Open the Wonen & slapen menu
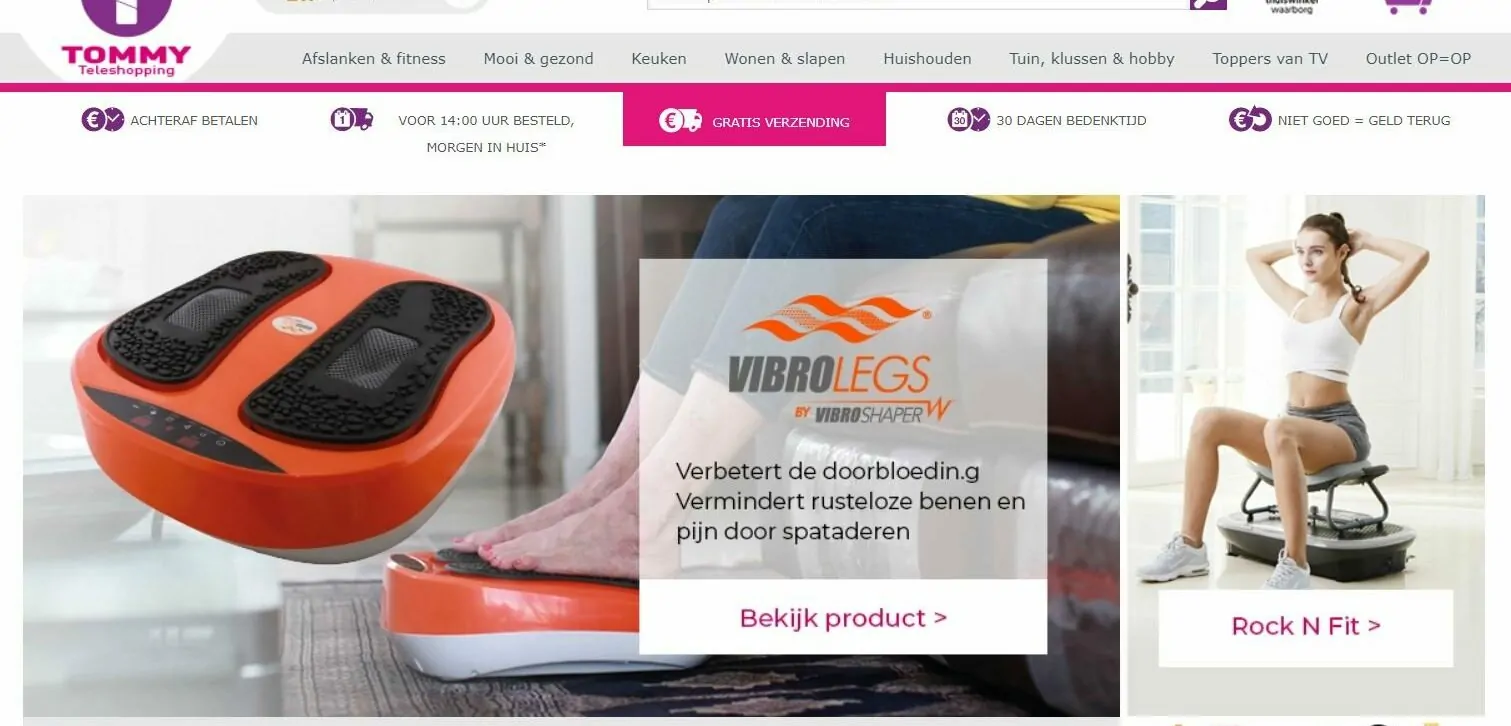 tap(785, 59)
